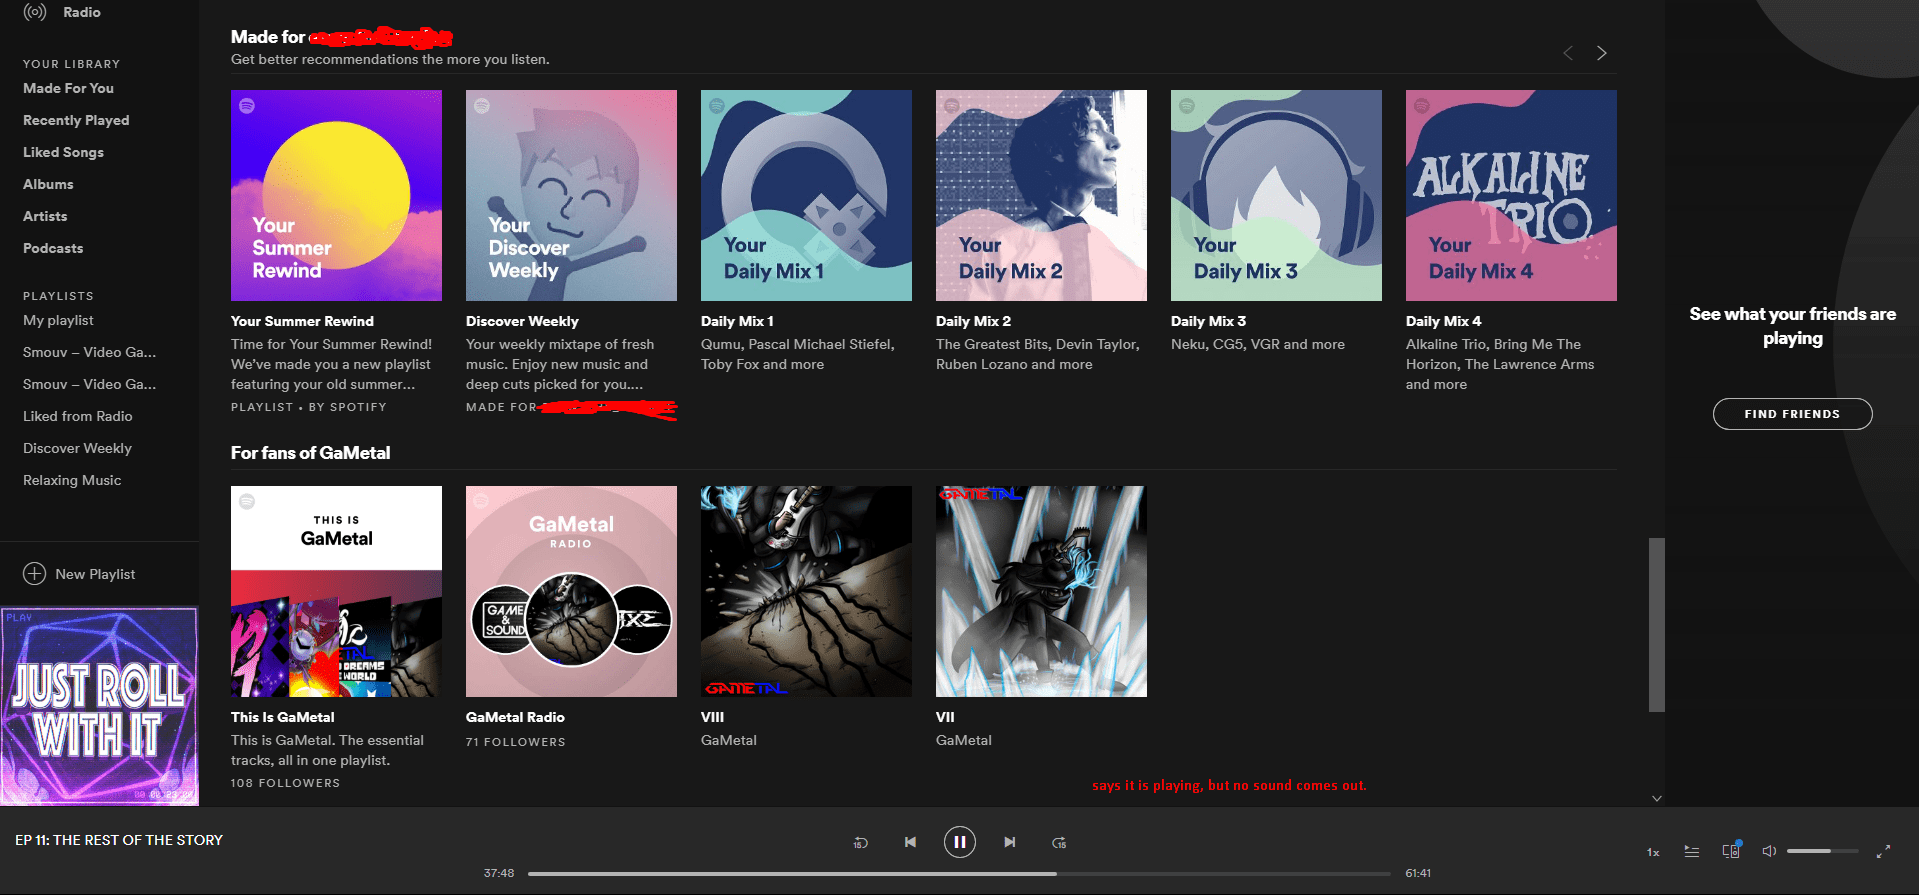Click the Daily Mix 2 title link
This screenshot has height=895, width=1919.
point(973,321)
